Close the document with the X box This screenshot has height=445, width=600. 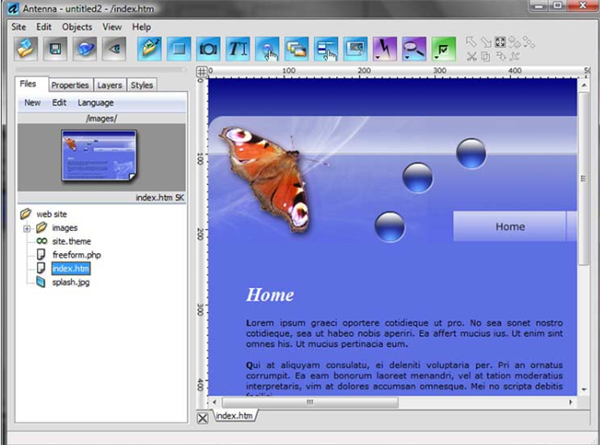click(202, 418)
